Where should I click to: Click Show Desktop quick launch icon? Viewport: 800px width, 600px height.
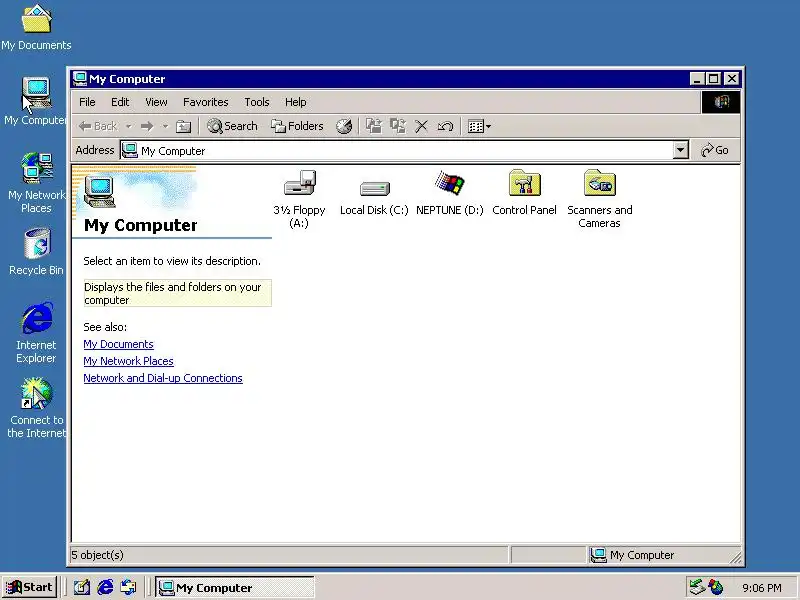point(82,587)
